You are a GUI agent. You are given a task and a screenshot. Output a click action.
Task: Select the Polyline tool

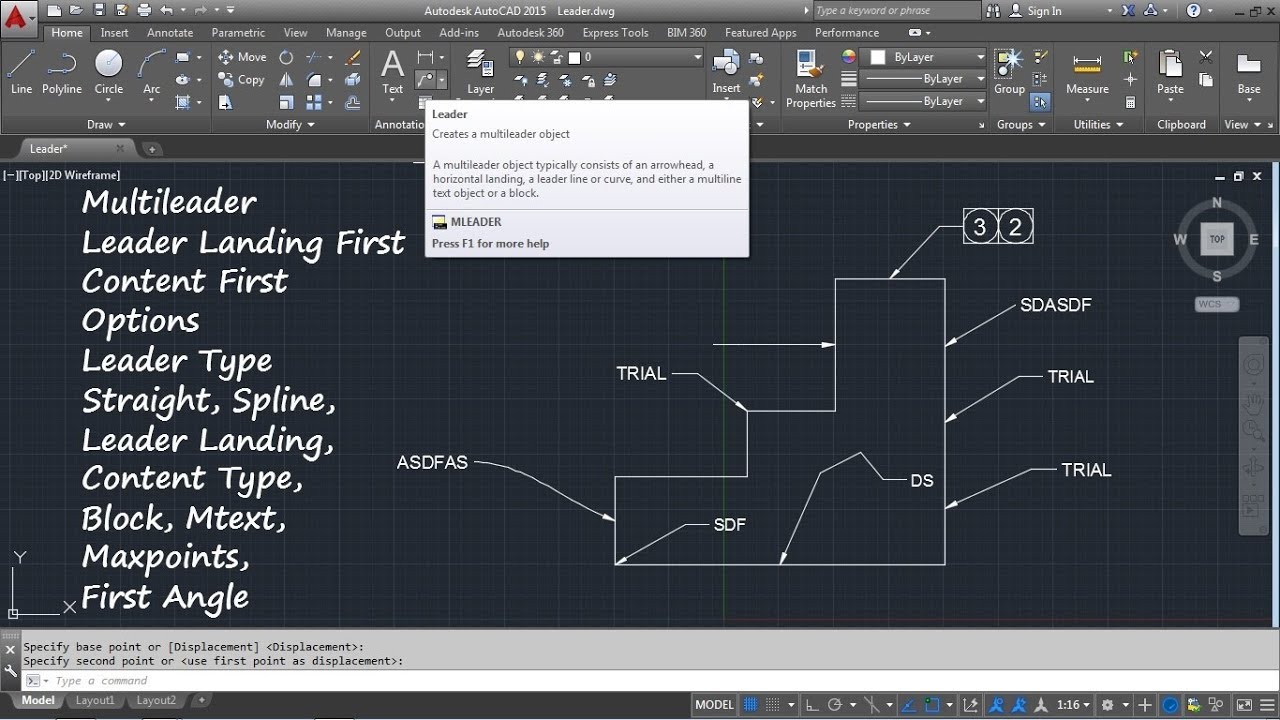point(62,72)
